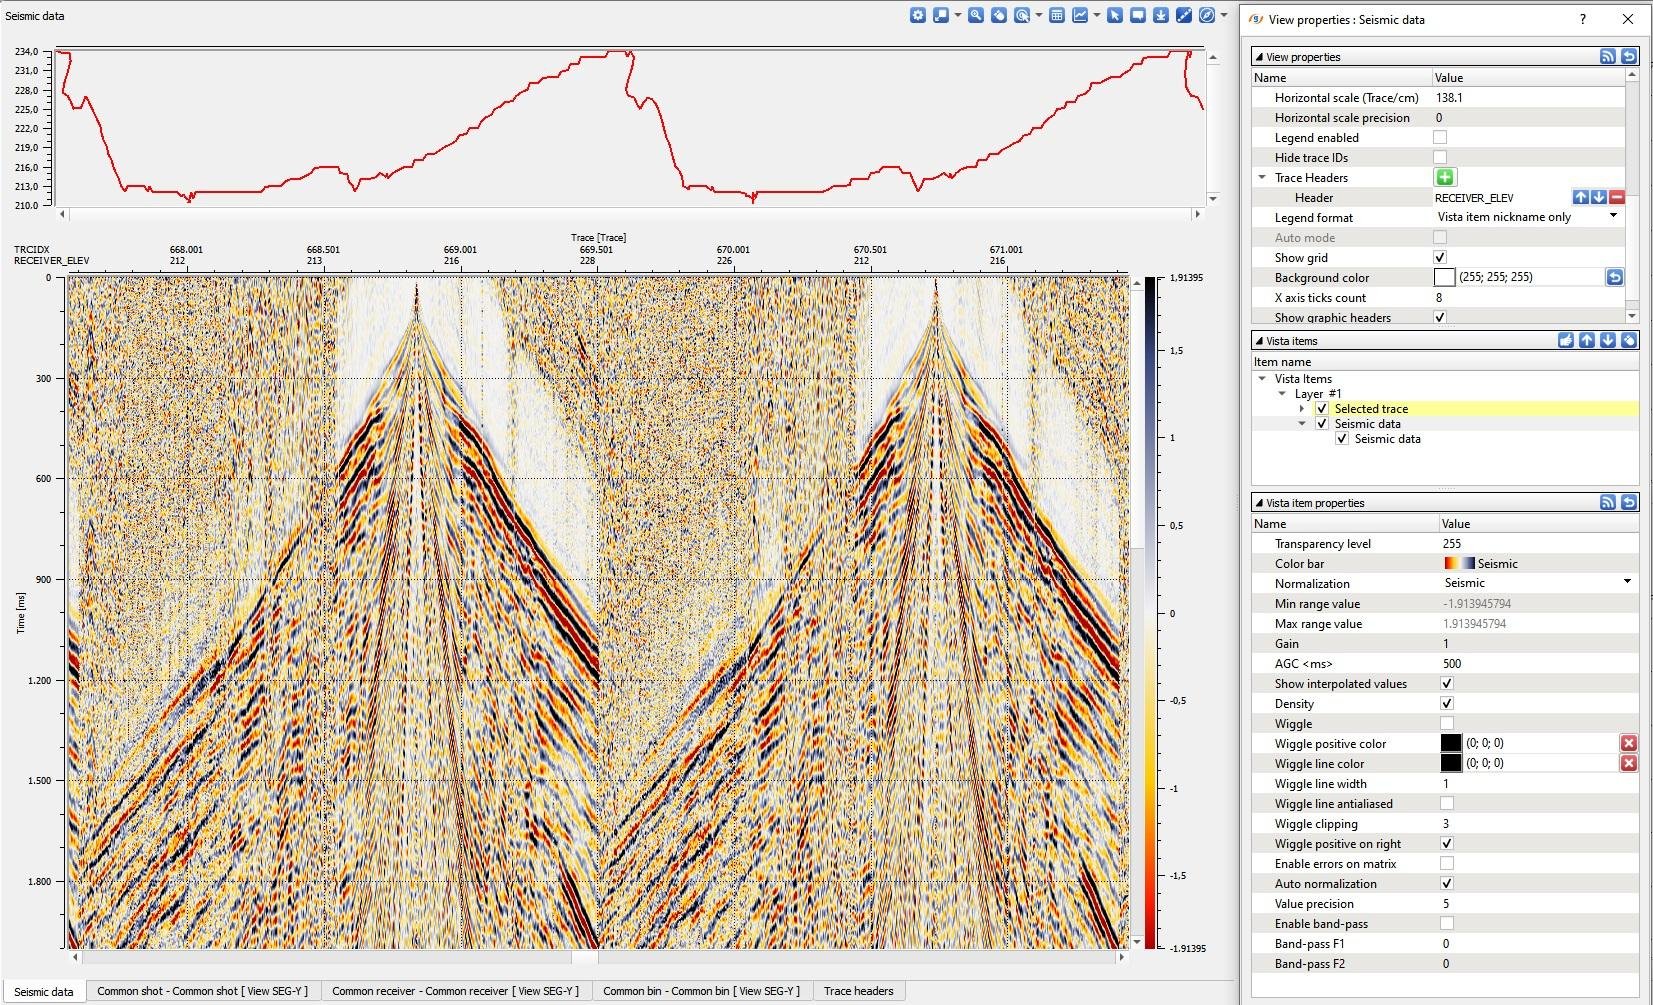1653x1005 pixels.
Task: Select the arrow pointer tool
Action: coord(1115,15)
